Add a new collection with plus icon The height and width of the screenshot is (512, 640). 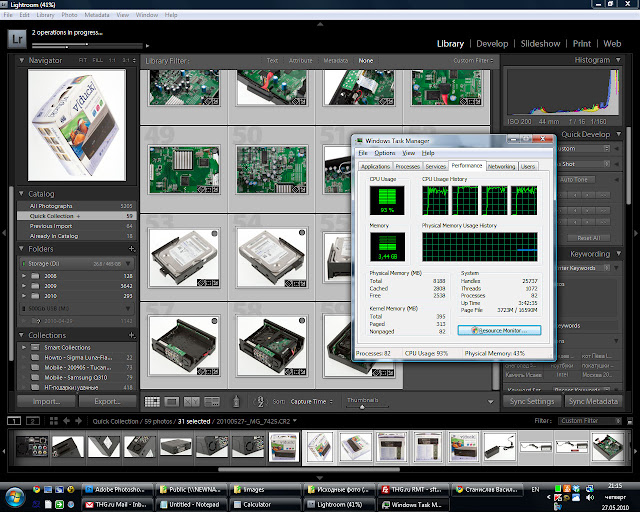[x=131, y=335]
